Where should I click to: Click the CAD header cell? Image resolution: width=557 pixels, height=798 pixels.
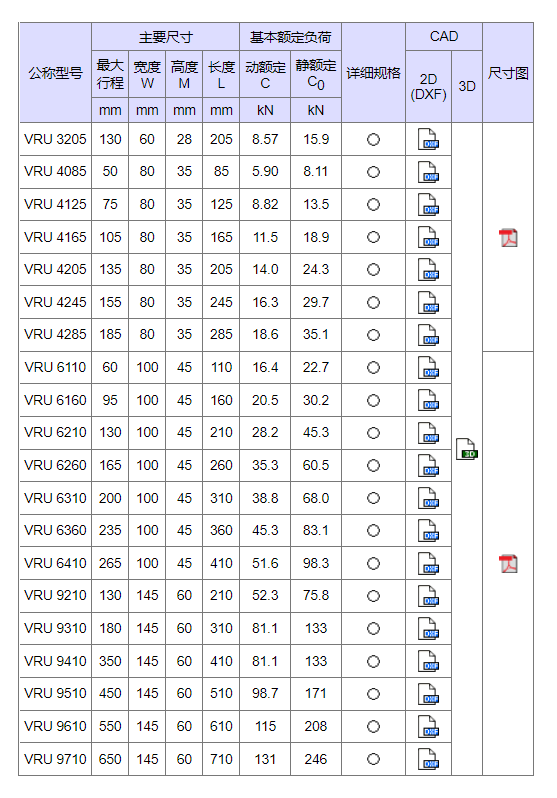[444, 37]
